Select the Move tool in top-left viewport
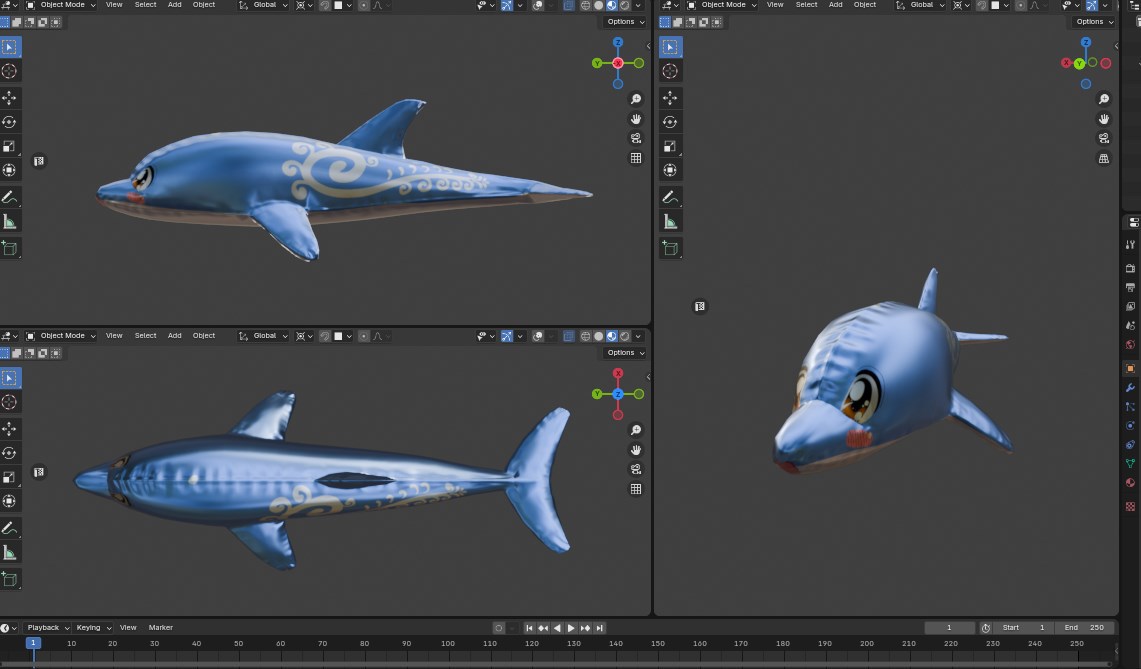Viewport: 1141px width, 669px height. coord(9,98)
